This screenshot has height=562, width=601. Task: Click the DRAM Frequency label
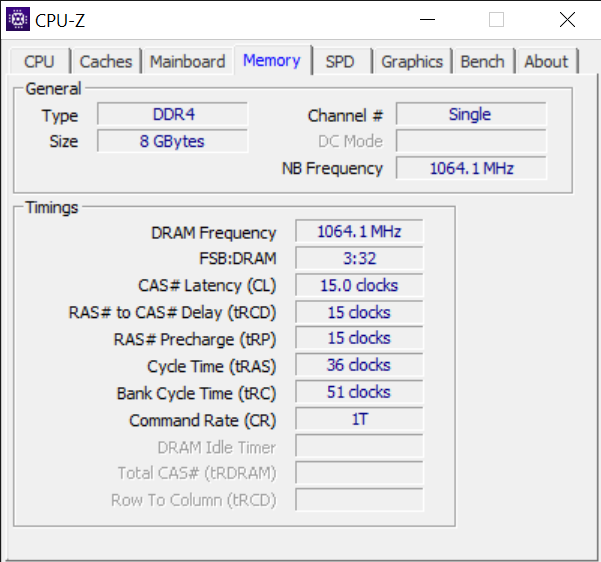click(213, 233)
